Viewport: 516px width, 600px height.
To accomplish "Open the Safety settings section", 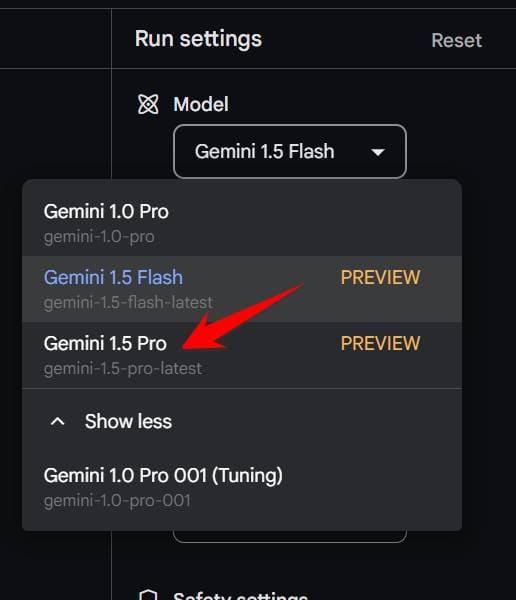I will pos(240,595).
